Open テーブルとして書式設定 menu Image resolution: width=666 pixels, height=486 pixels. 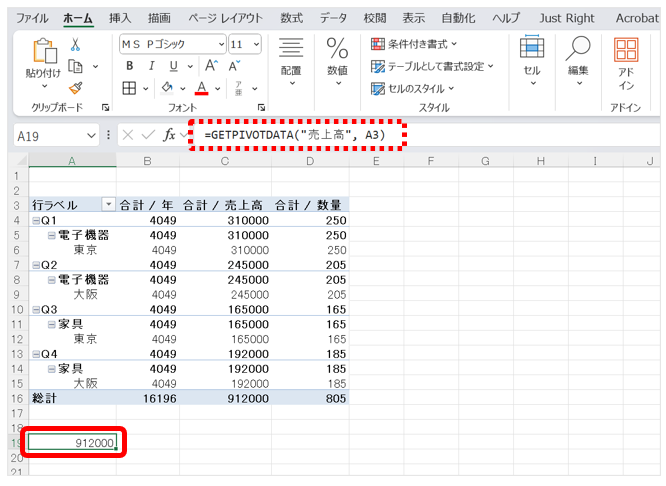[x=432, y=66]
